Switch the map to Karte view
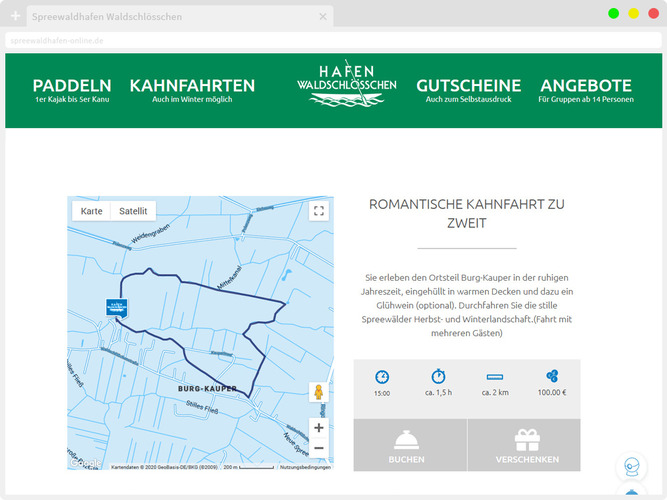667x500 pixels. (92, 211)
